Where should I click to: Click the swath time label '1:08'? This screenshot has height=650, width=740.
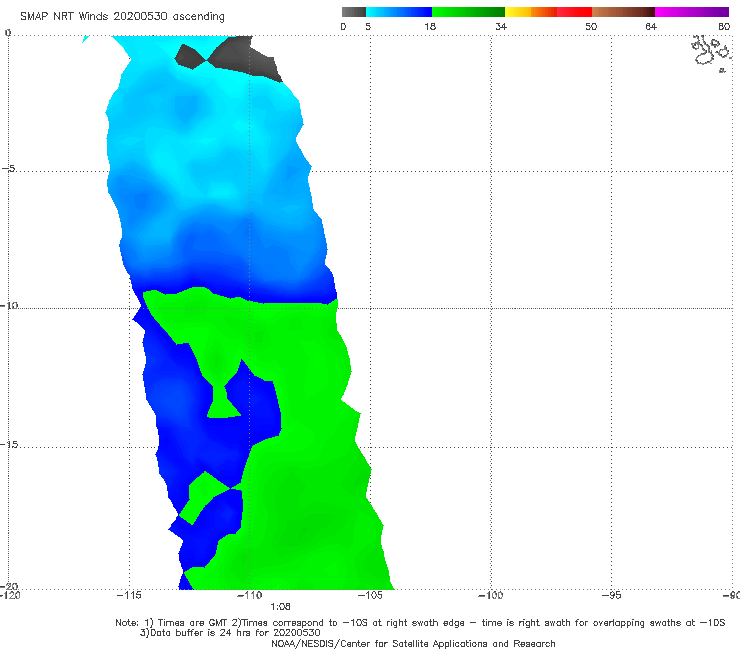[x=280, y=607]
